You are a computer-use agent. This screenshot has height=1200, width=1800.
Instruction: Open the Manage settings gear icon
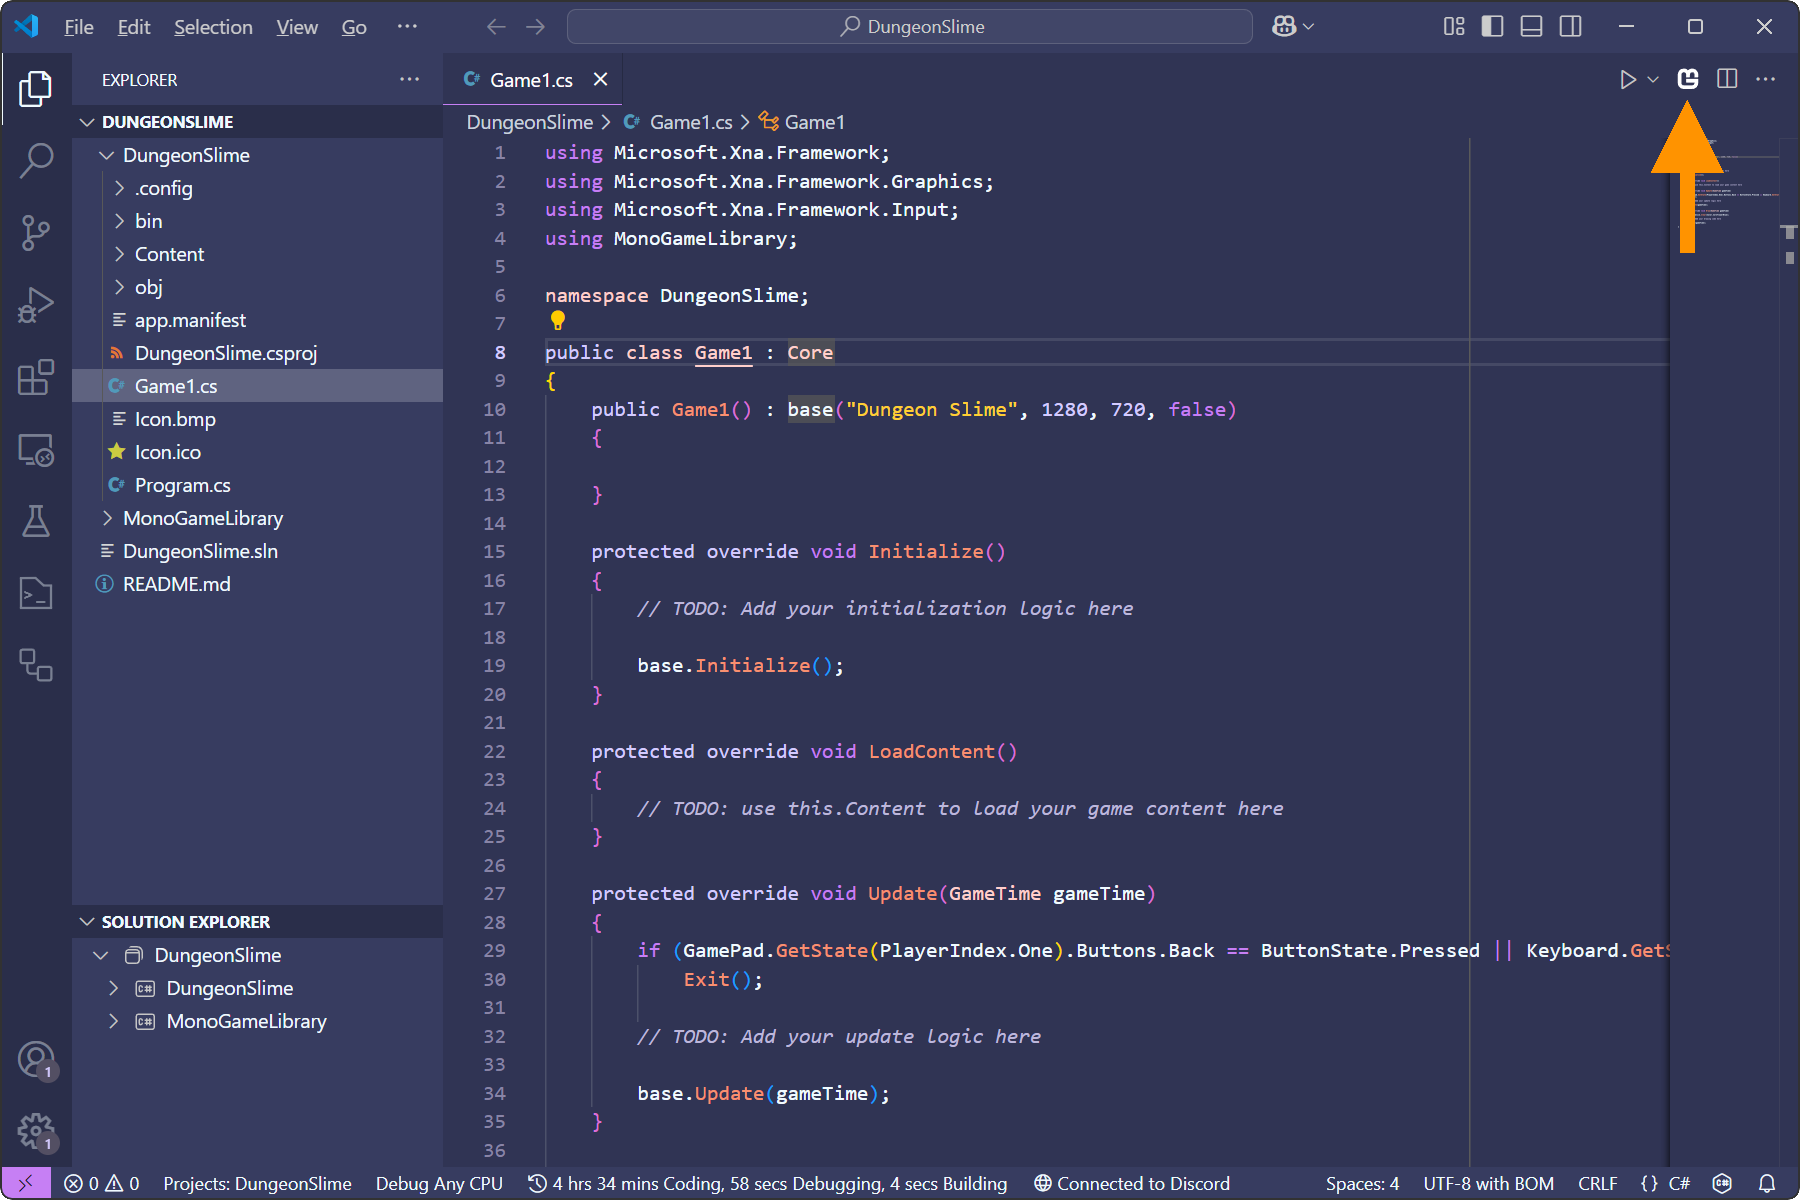coord(36,1130)
